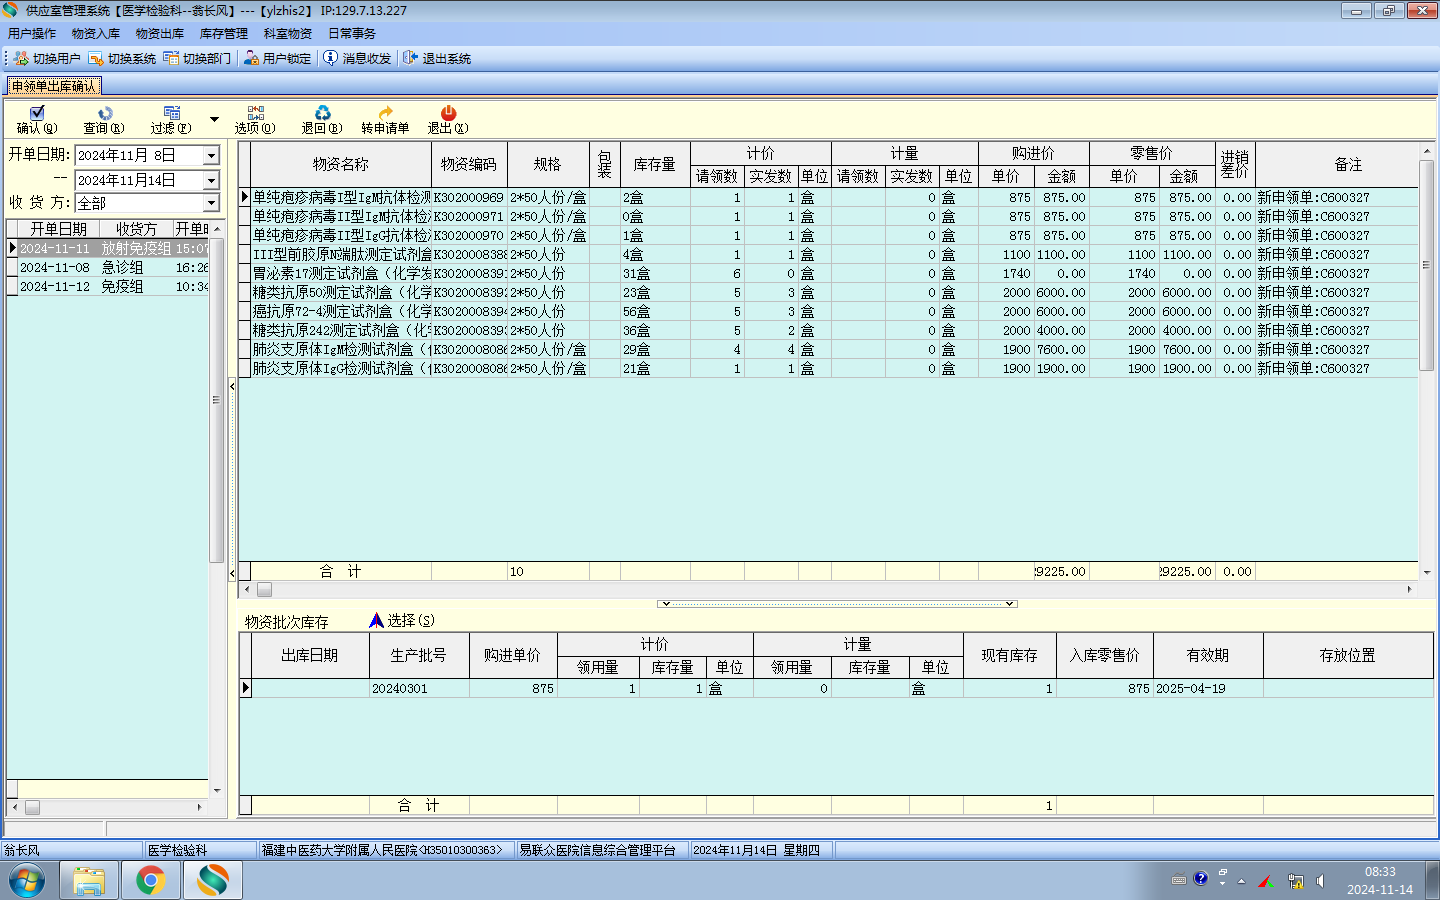
Task: Click 选择(S) in the batch stock panel
Action: click(402, 620)
